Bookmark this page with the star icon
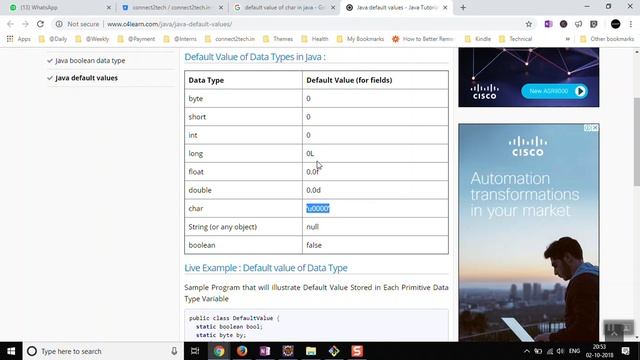Viewport: 640px width, 360px height. (529, 24)
